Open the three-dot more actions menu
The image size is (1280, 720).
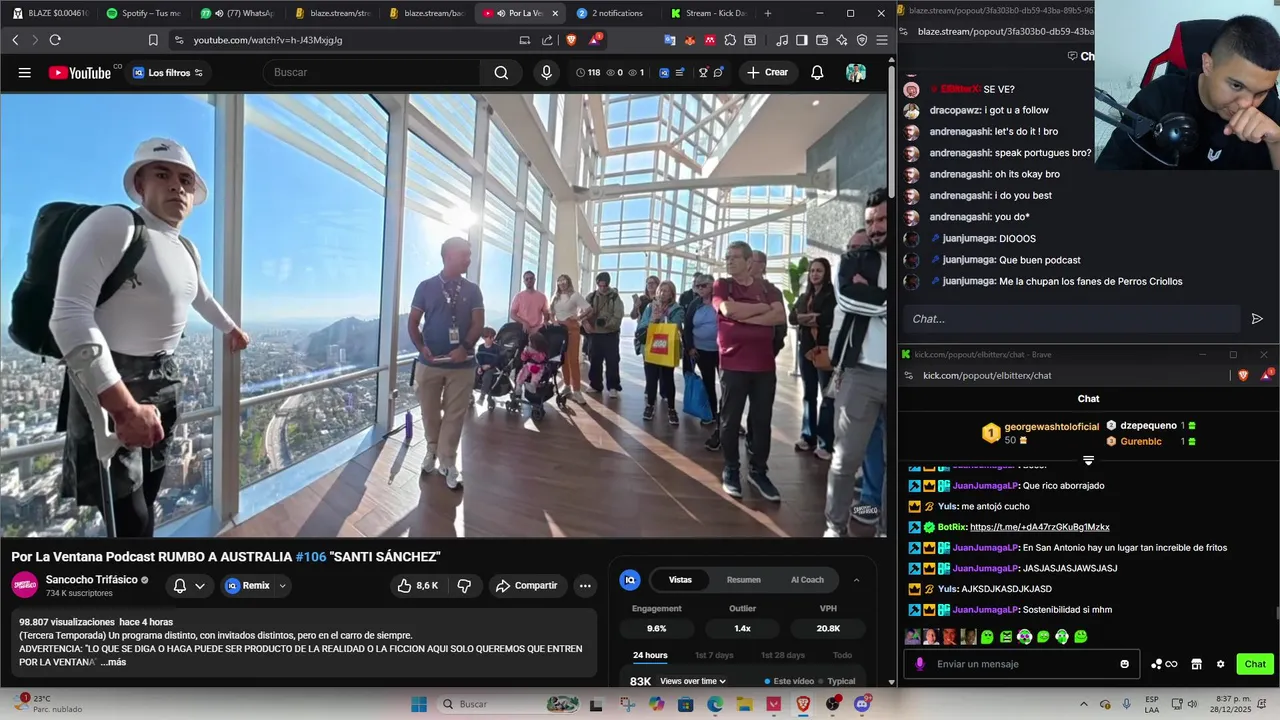[x=585, y=586]
